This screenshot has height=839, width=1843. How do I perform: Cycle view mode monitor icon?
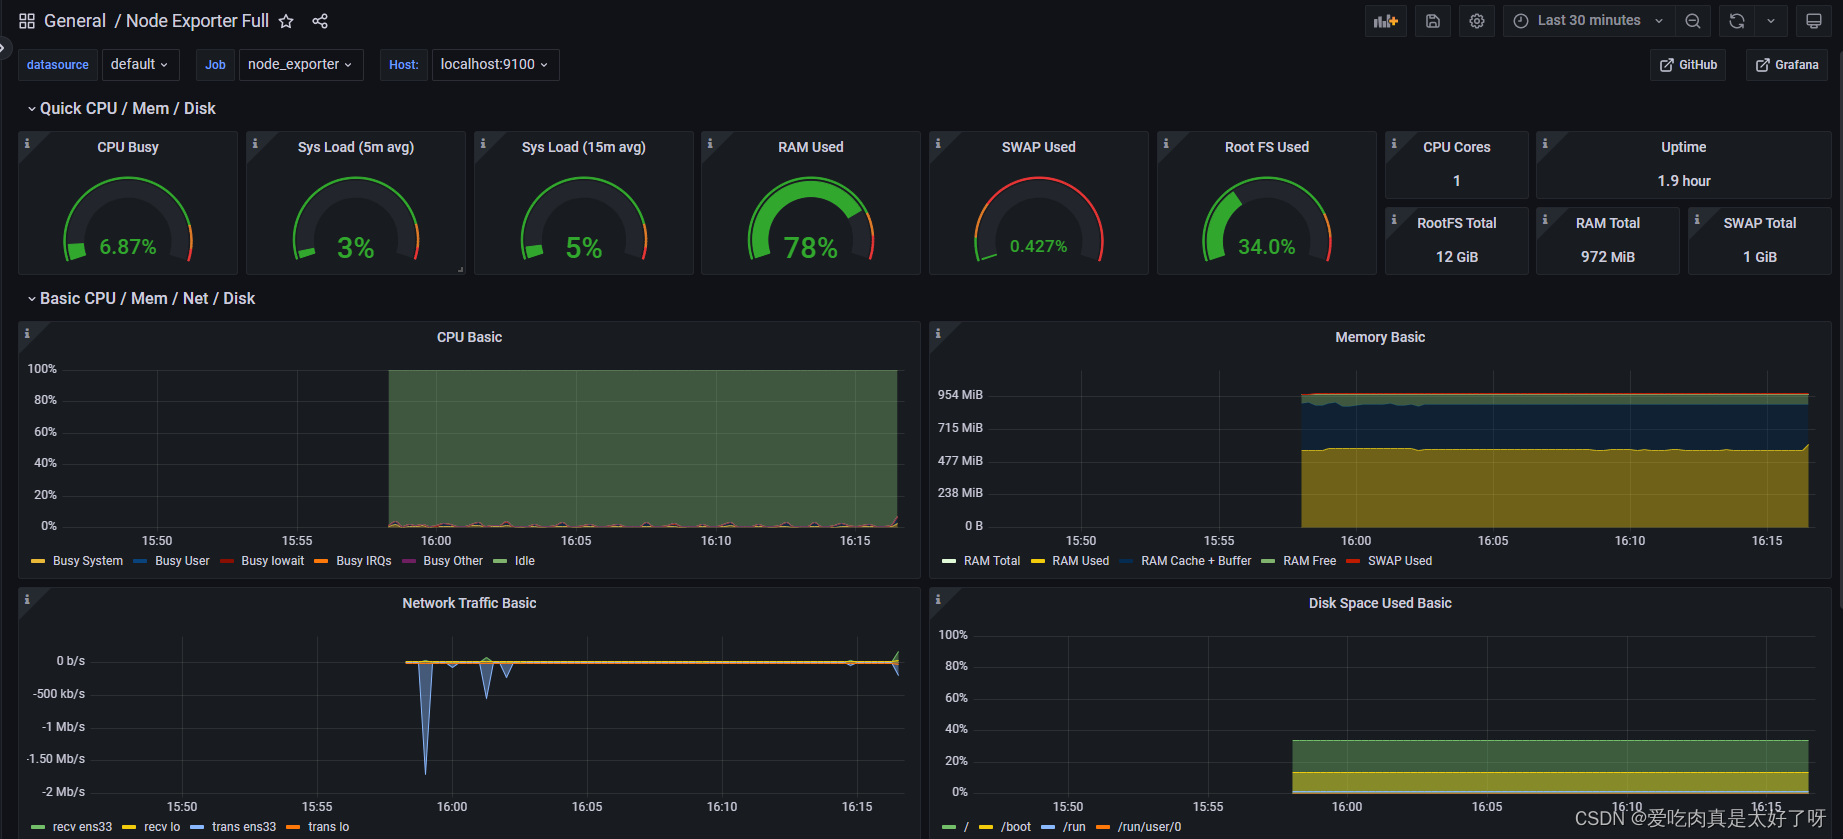coord(1814,21)
